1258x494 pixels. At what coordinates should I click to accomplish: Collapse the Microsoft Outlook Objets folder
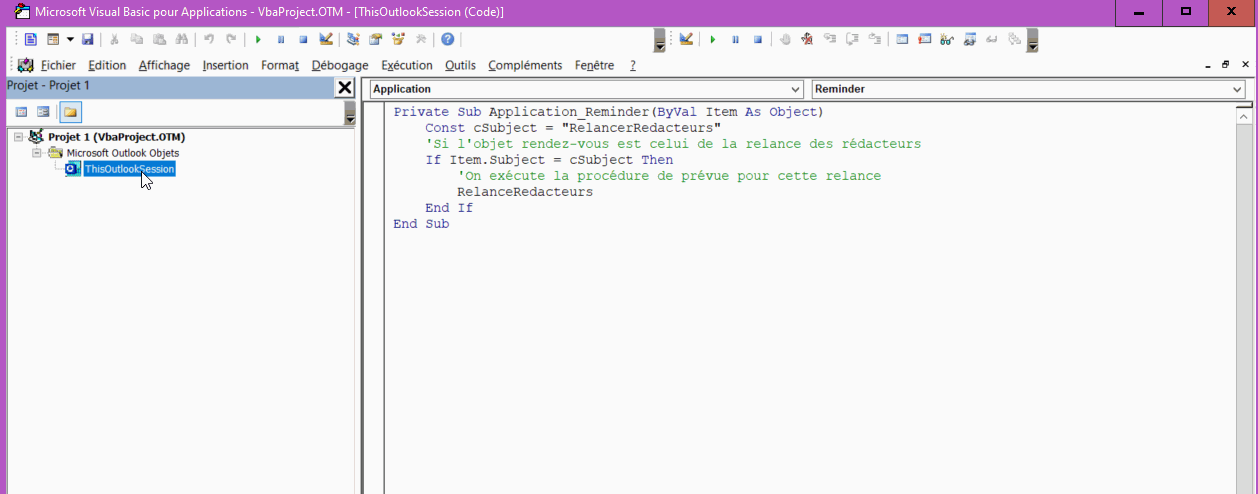(37, 153)
